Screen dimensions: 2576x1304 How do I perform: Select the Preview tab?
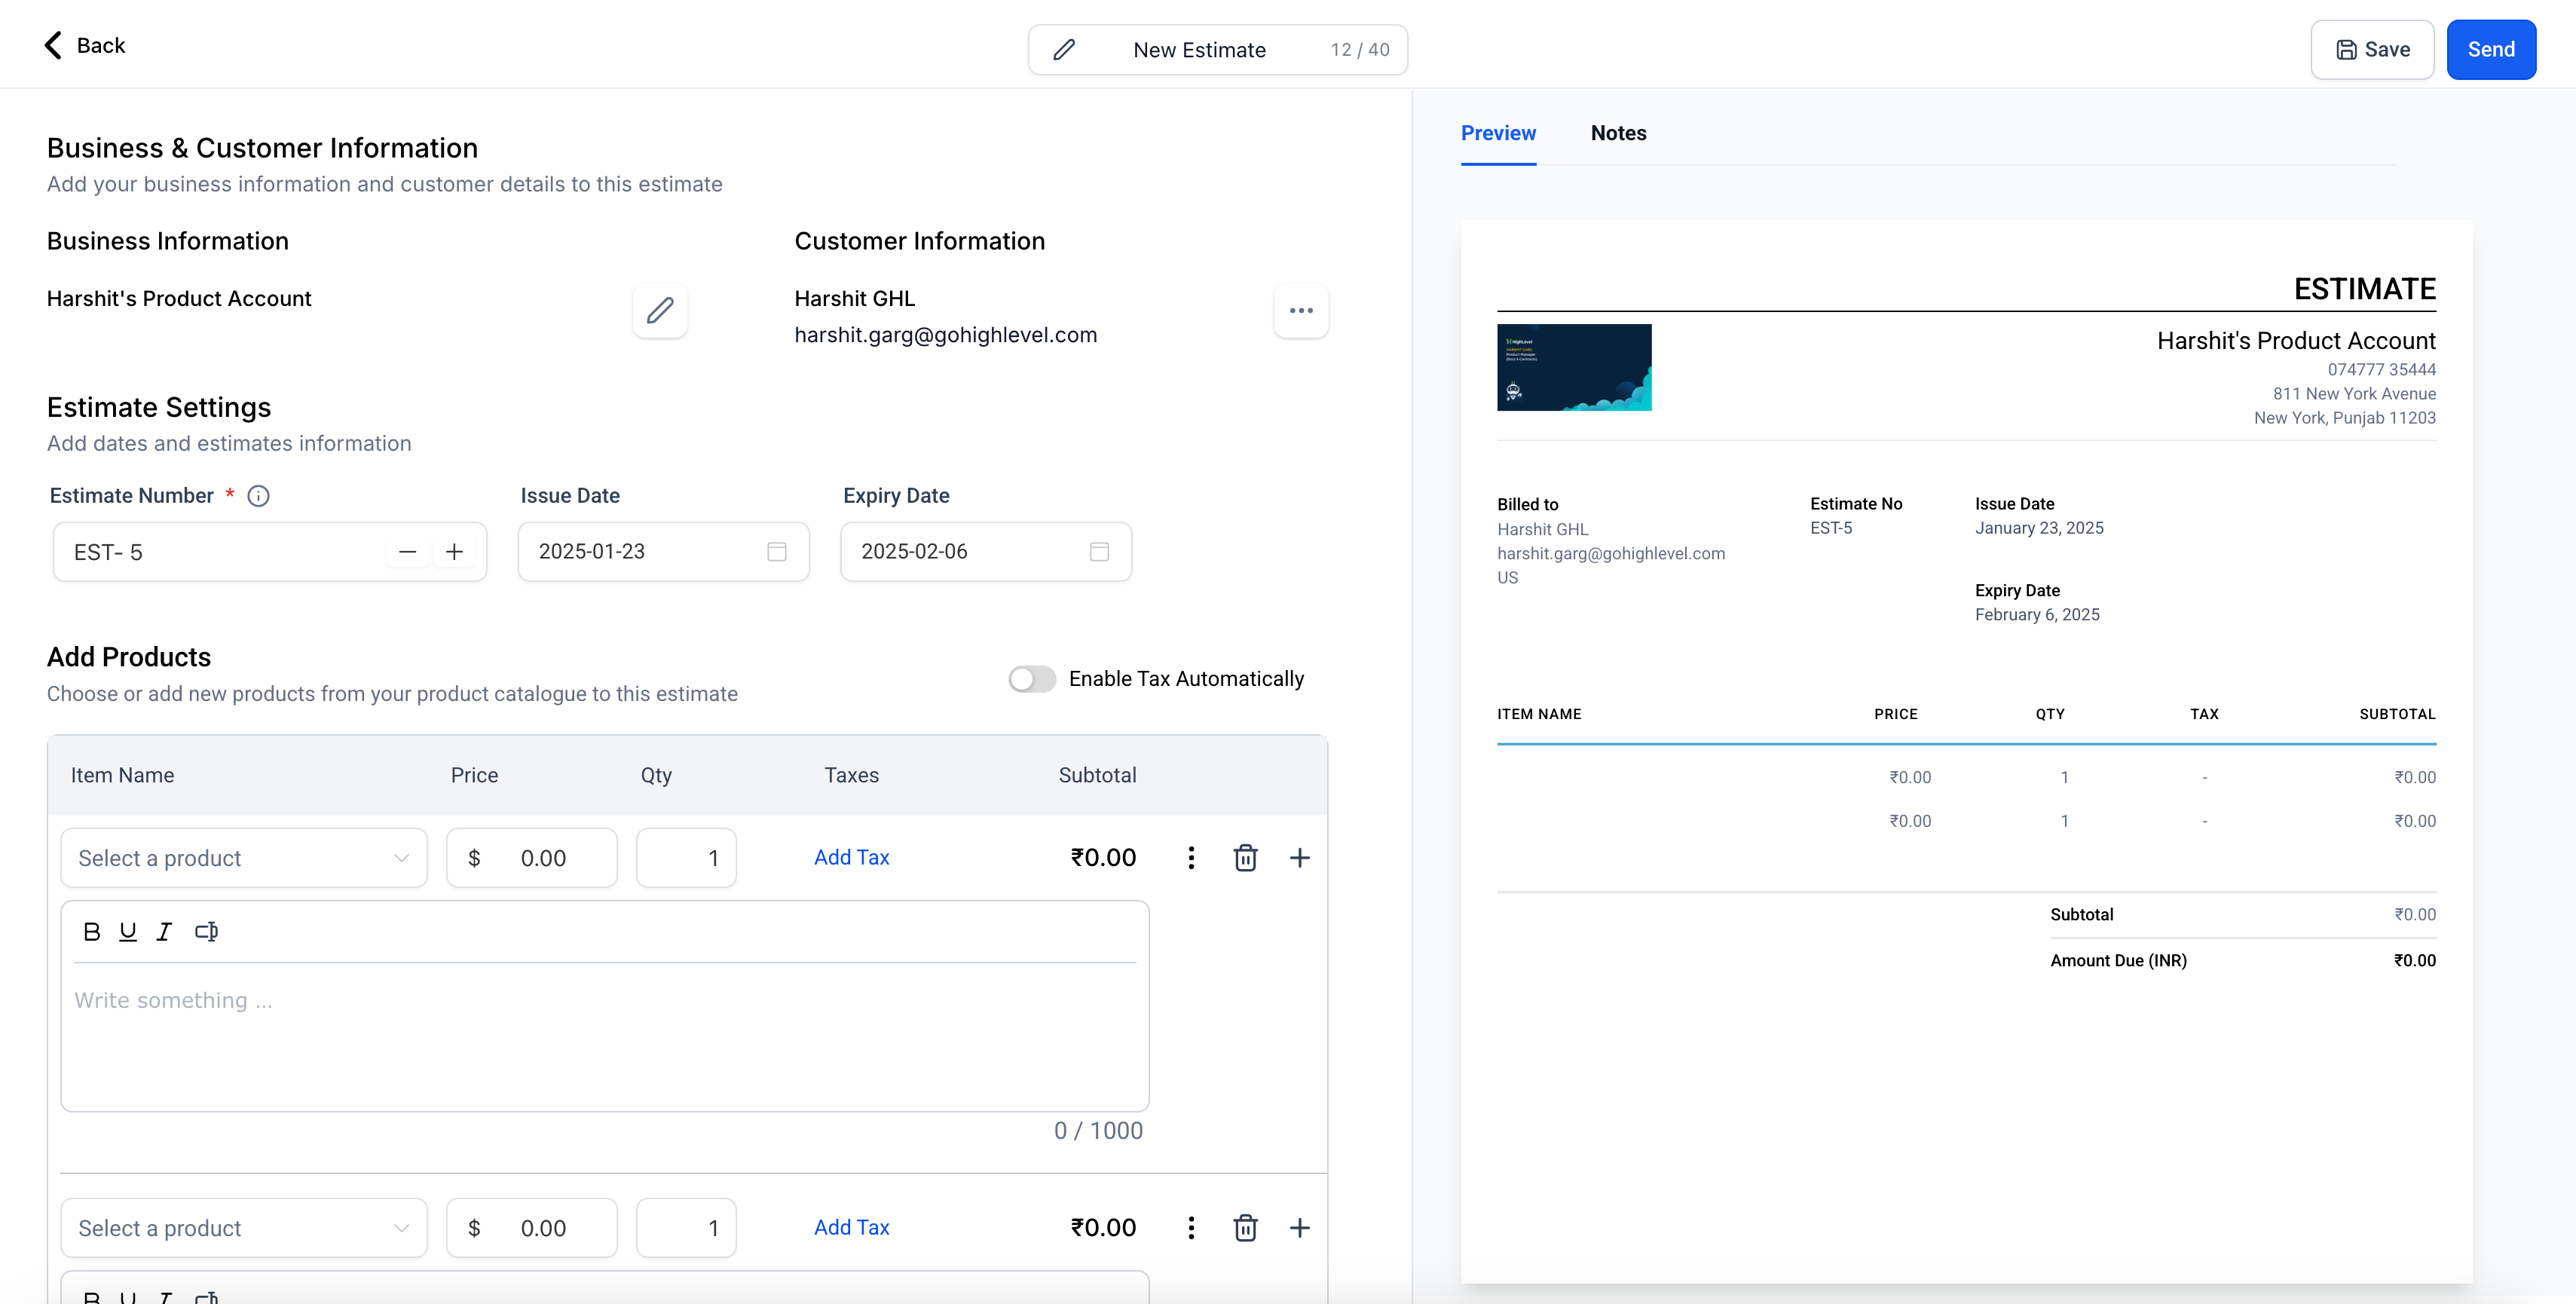pos(1498,133)
